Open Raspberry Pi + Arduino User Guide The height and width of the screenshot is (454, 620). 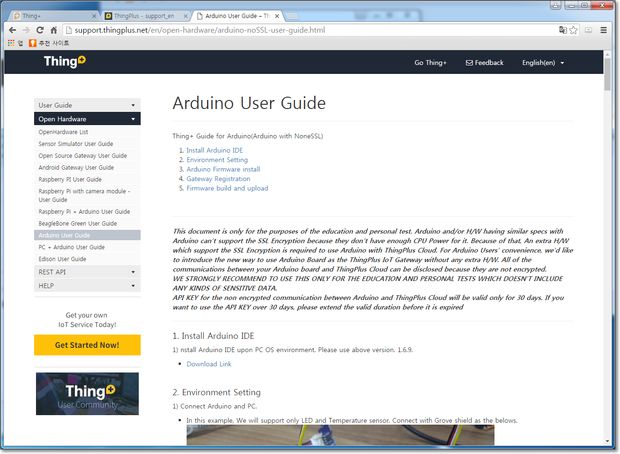[84, 212]
